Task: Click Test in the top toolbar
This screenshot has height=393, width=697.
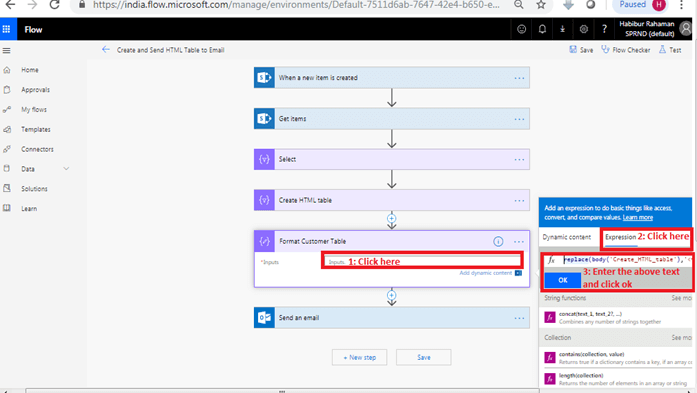Action: (670, 50)
